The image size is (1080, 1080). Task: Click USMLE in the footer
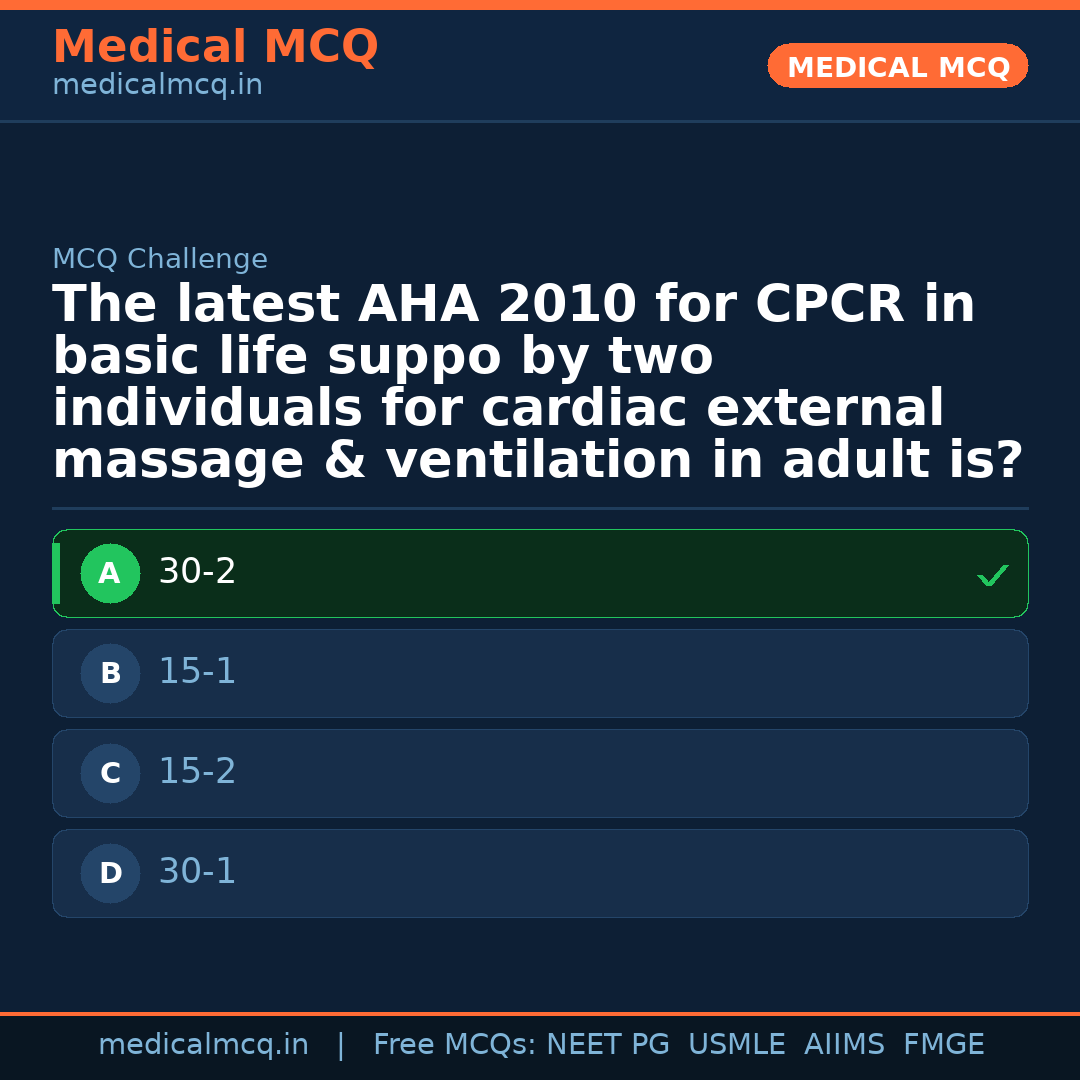[736, 1045]
